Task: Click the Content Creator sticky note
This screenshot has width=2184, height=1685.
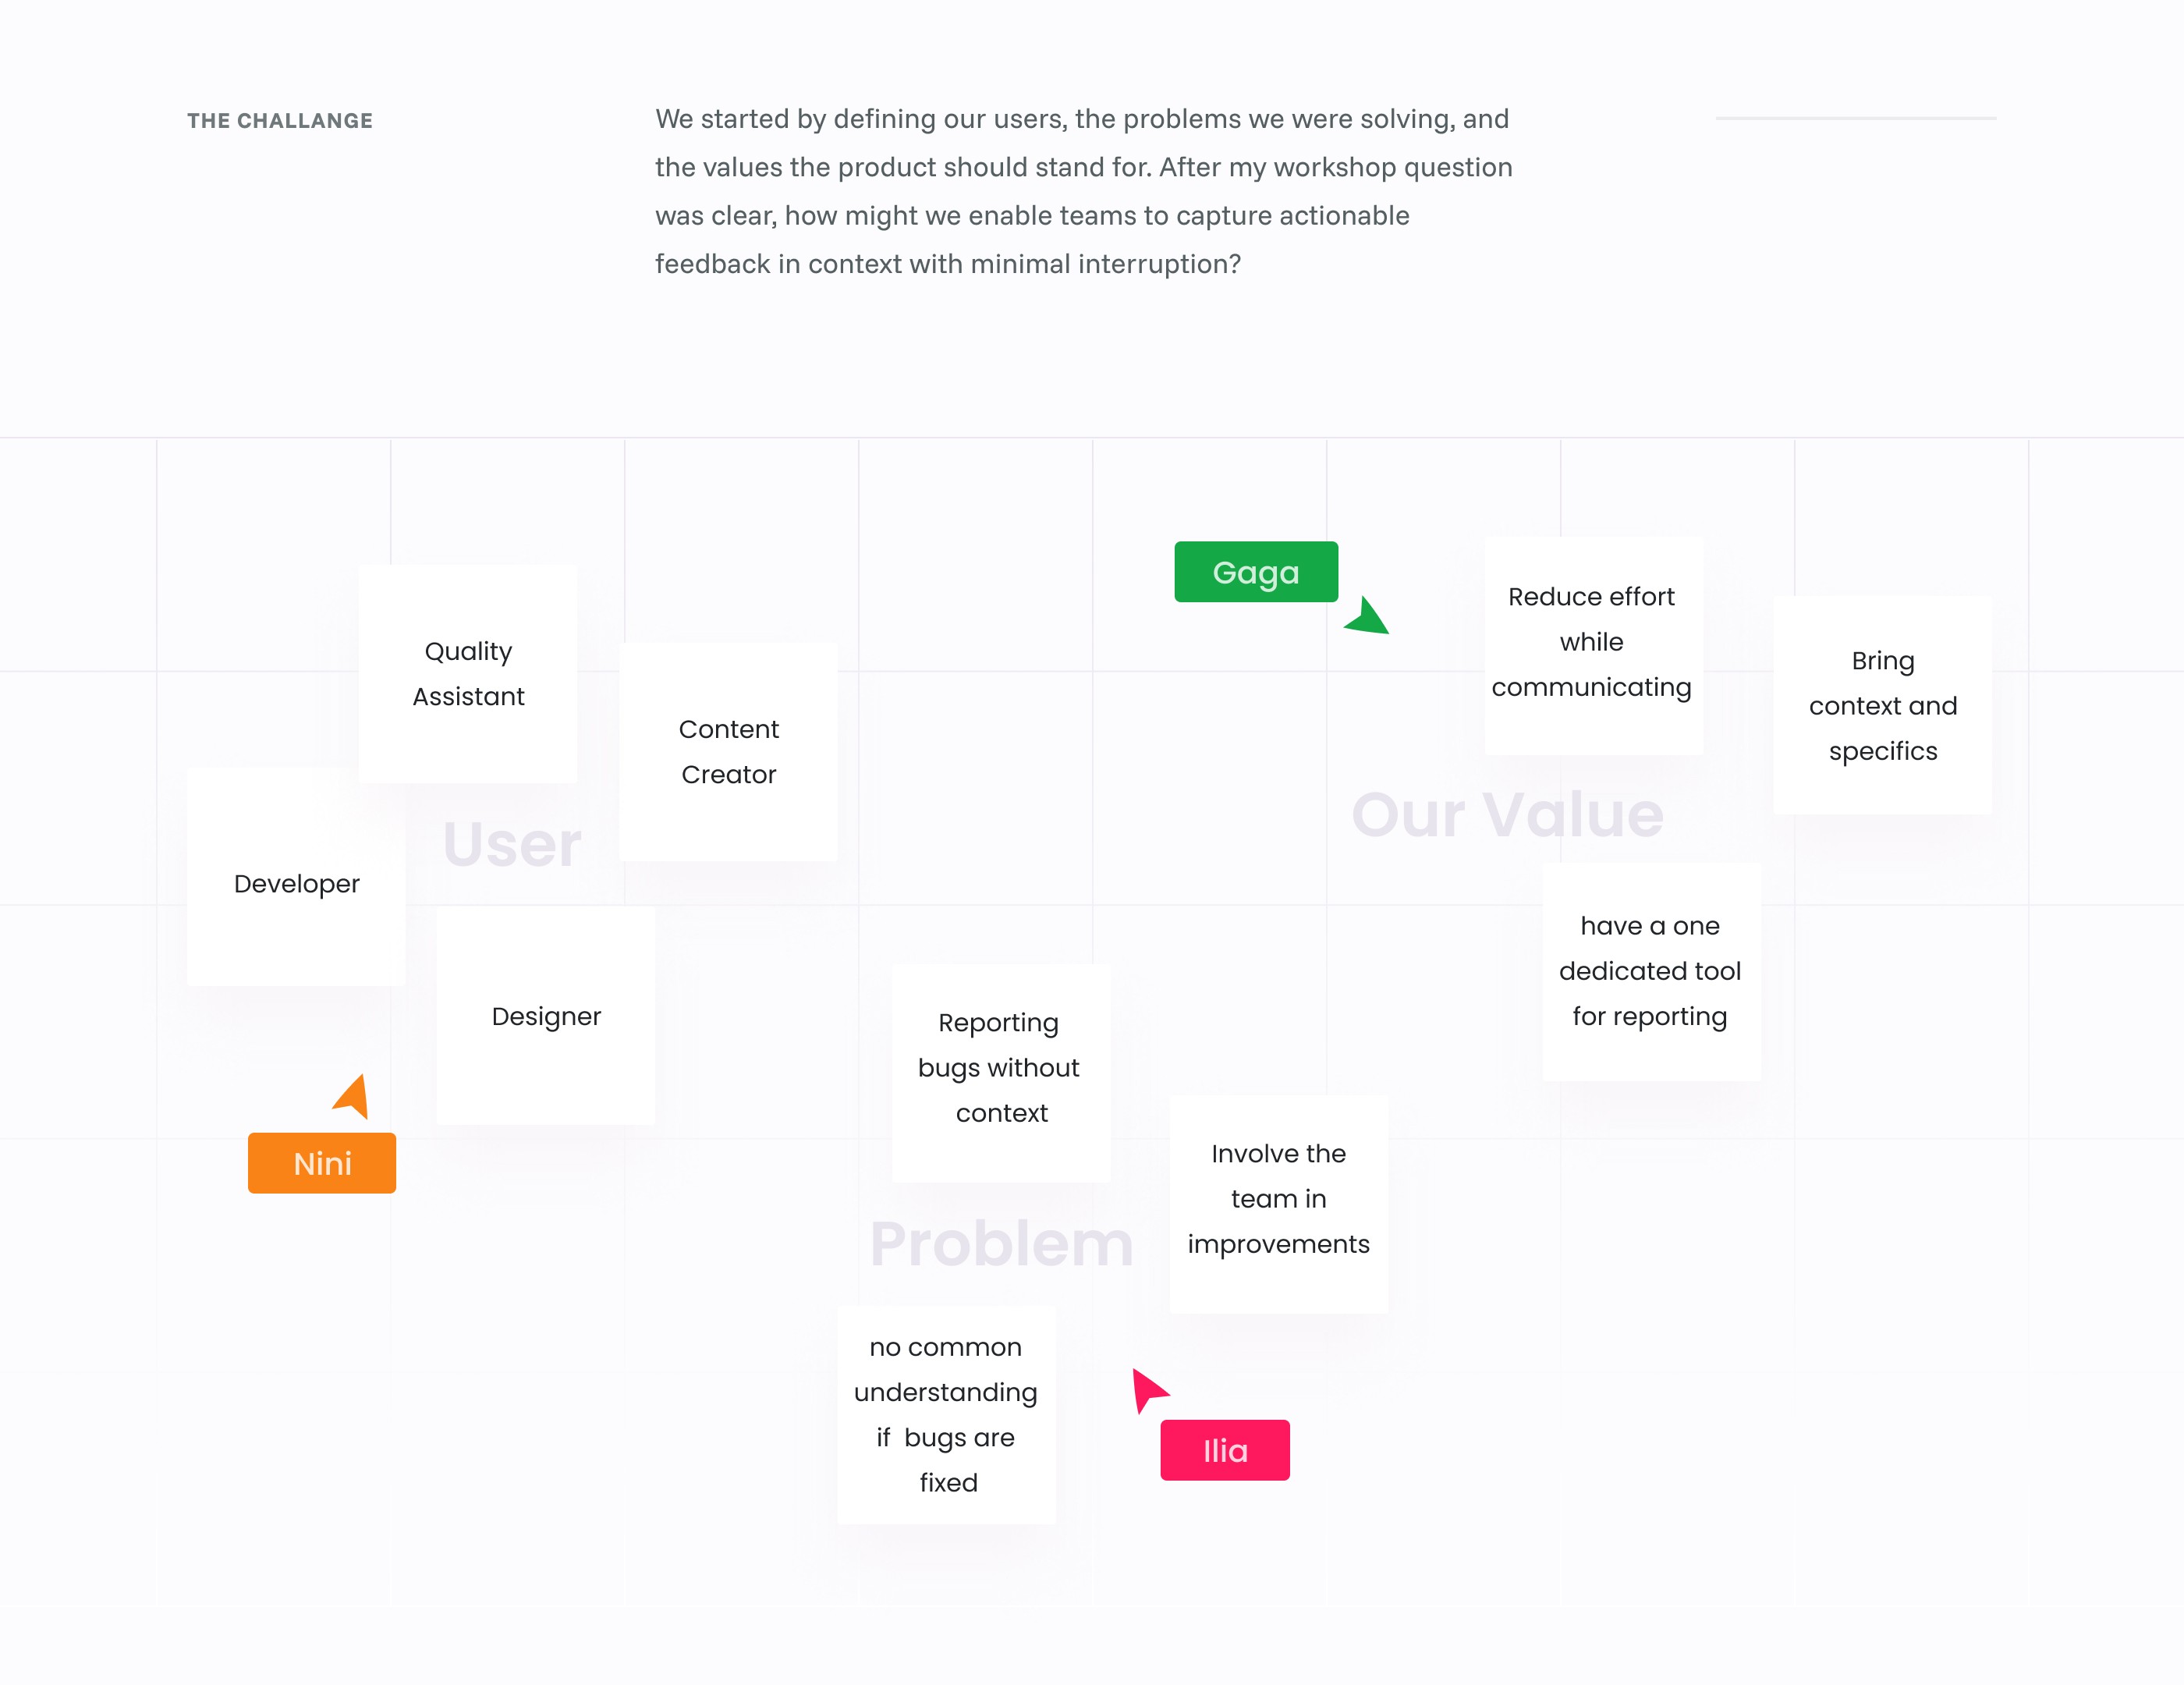Action: coord(728,751)
